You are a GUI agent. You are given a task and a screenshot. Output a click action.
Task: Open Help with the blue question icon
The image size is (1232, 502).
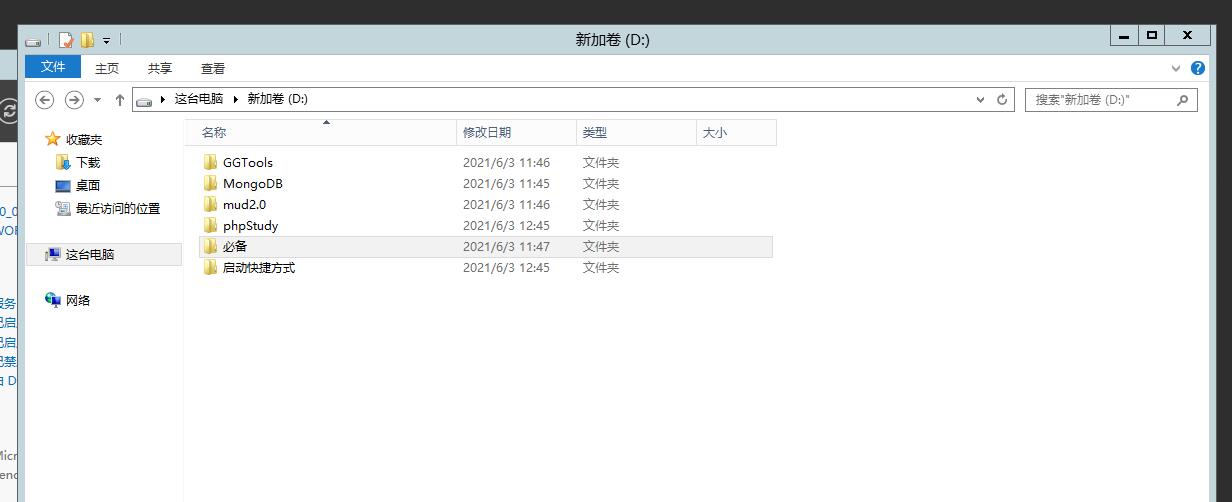tap(1198, 68)
